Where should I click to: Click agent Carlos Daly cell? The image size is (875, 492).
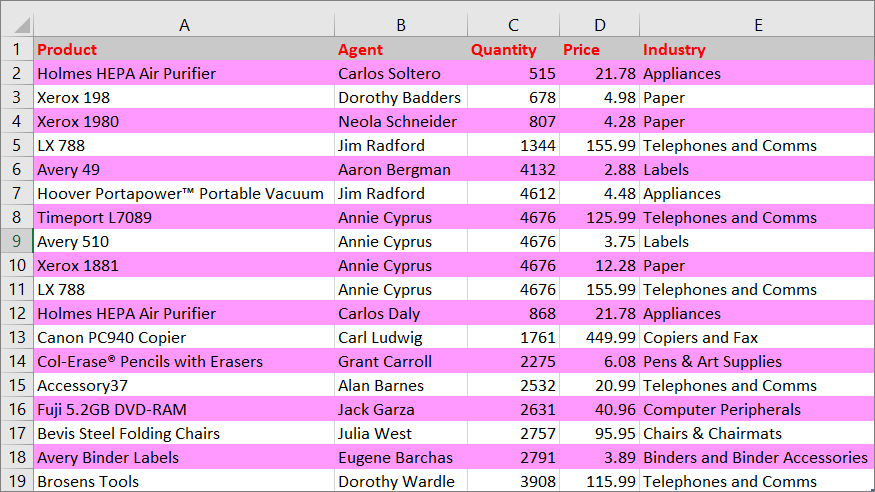(x=401, y=313)
